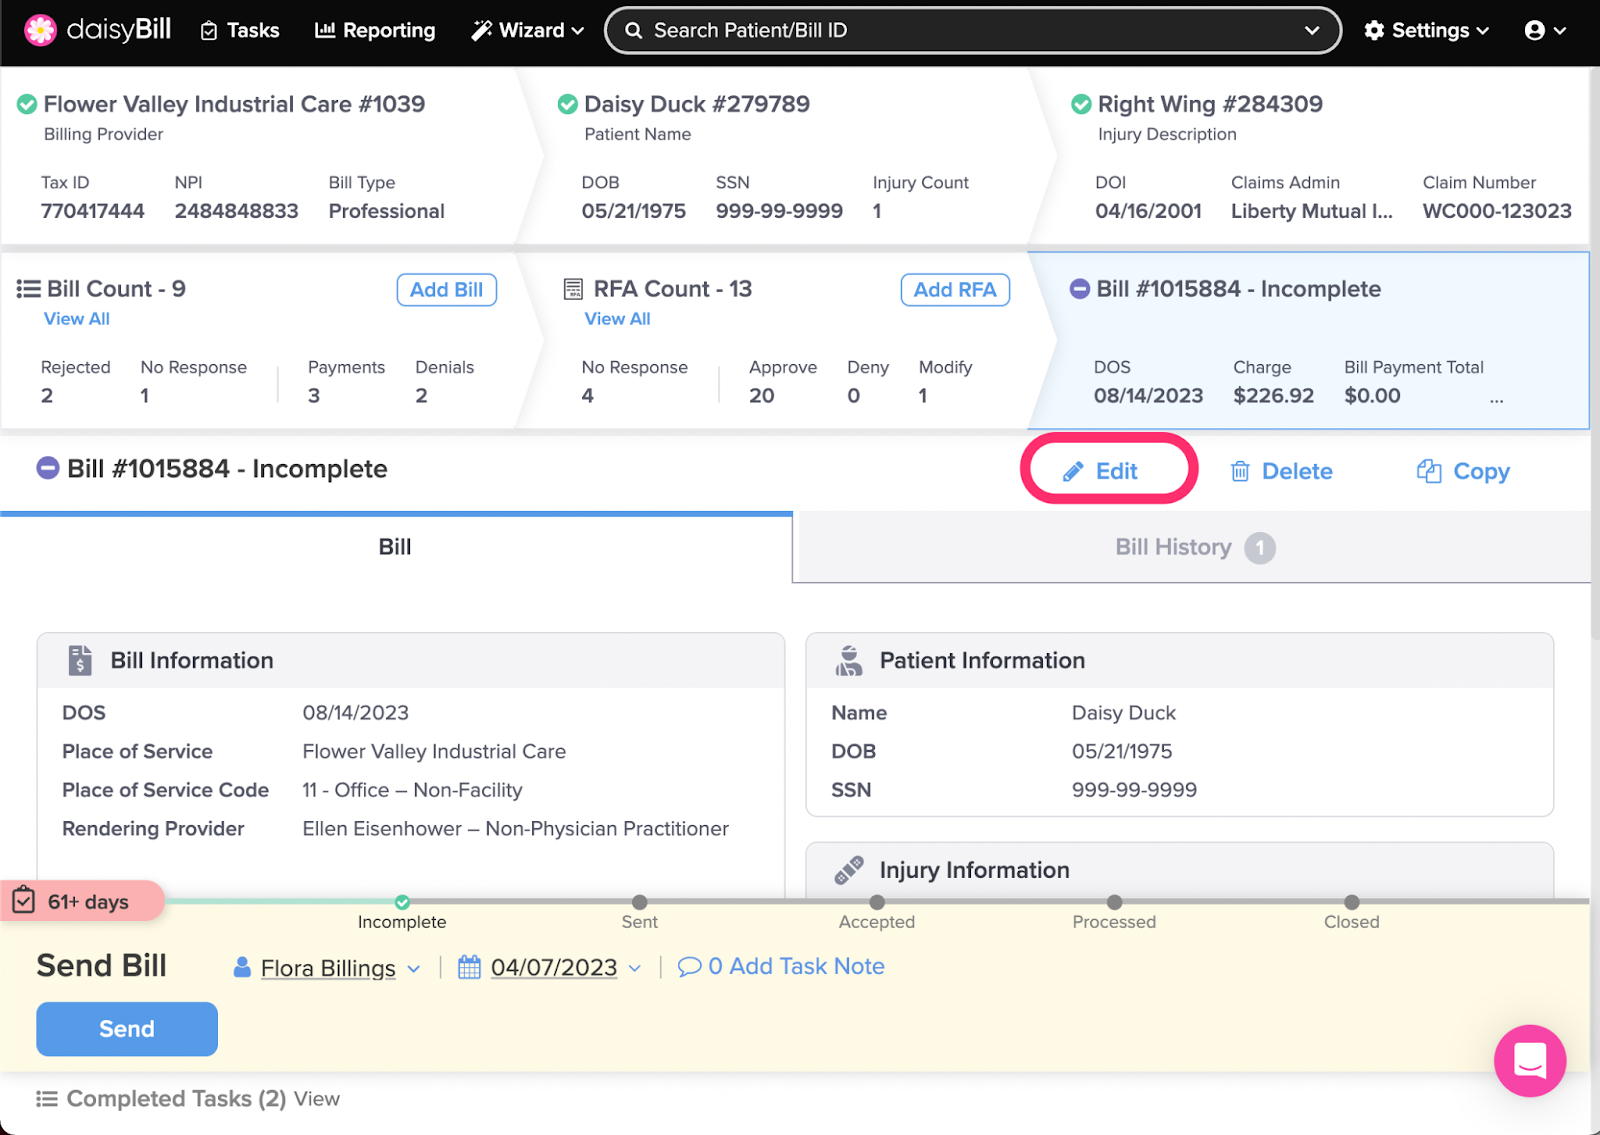Open the user account menu
Viewport: 1600px width, 1135px height.
(x=1545, y=30)
